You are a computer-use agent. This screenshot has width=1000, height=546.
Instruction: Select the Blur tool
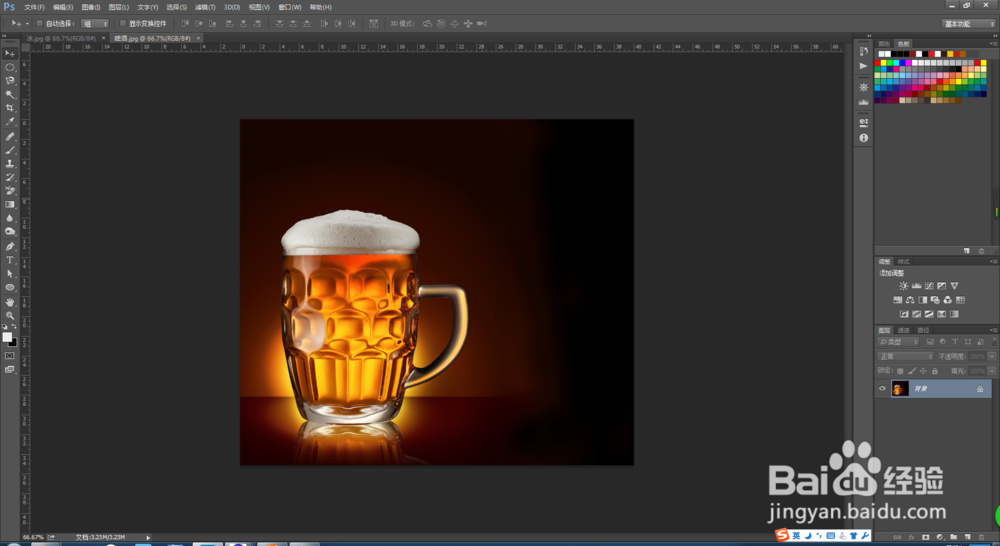point(10,218)
